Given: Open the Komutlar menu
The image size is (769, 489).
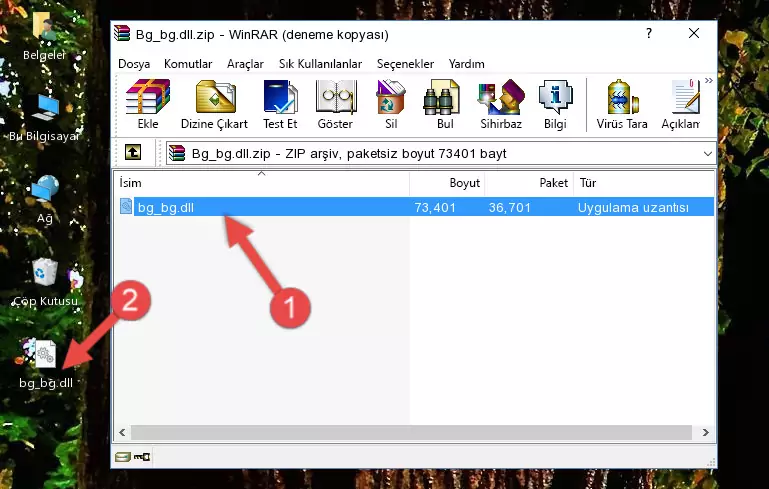Looking at the screenshot, I should 188,64.
